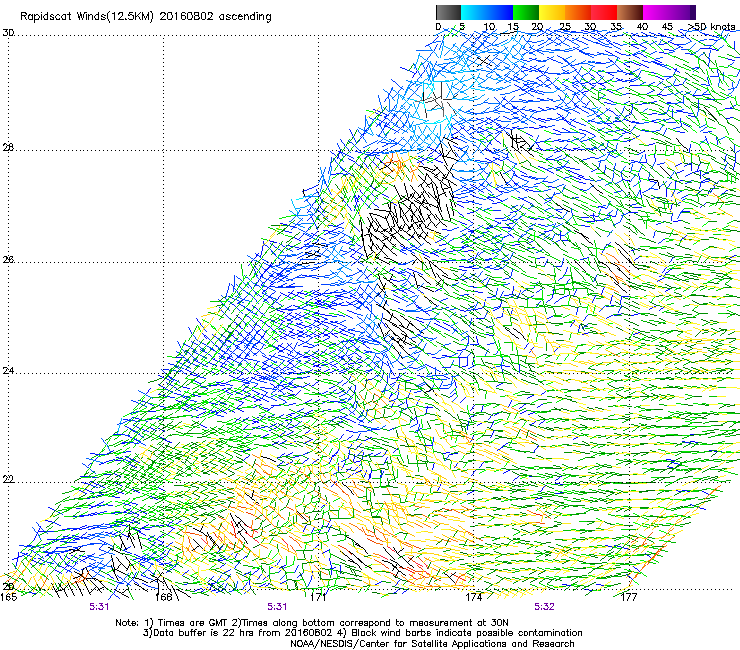Screen dimensions: 740x650
Task: Click the '5:31' time label between 168 and 171
Action: point(277,607)
